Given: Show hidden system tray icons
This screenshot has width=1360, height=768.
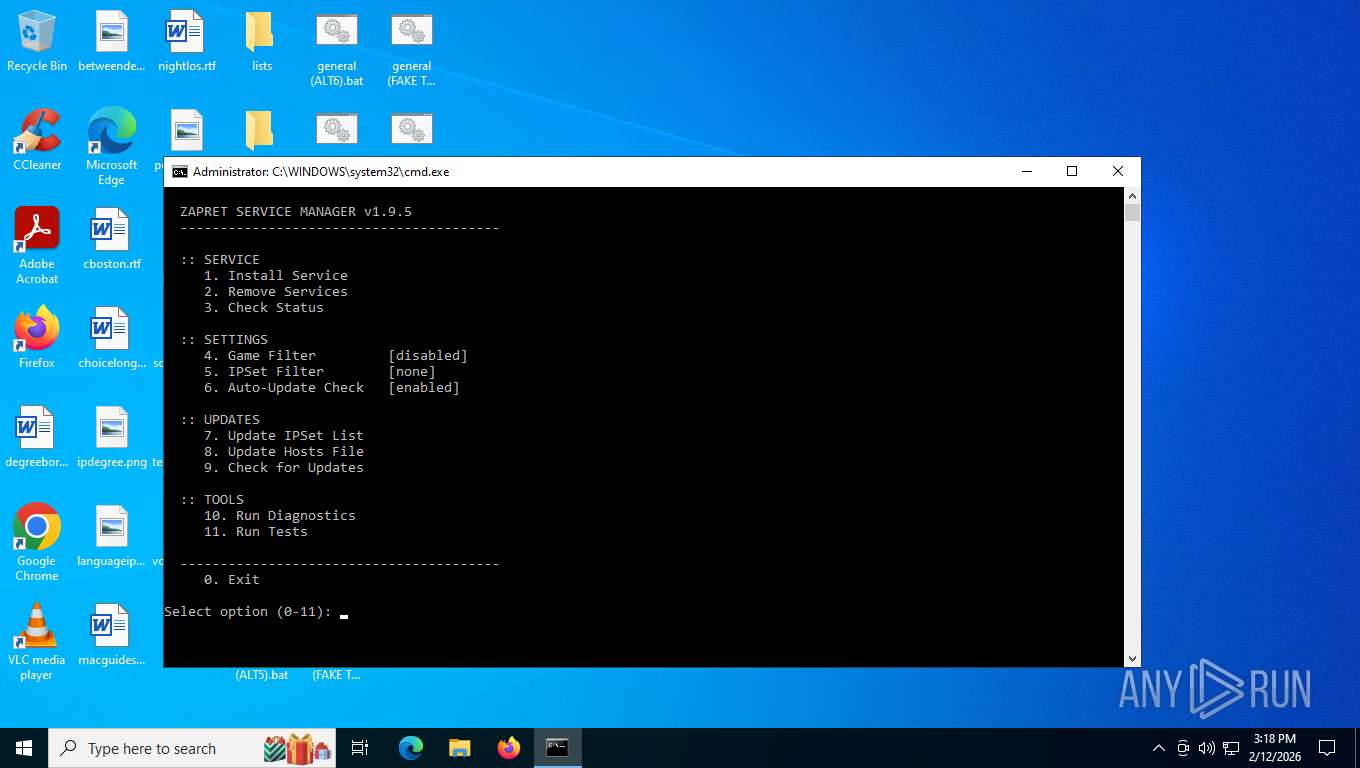Looking at the screenshot, I should [1159, 748].
